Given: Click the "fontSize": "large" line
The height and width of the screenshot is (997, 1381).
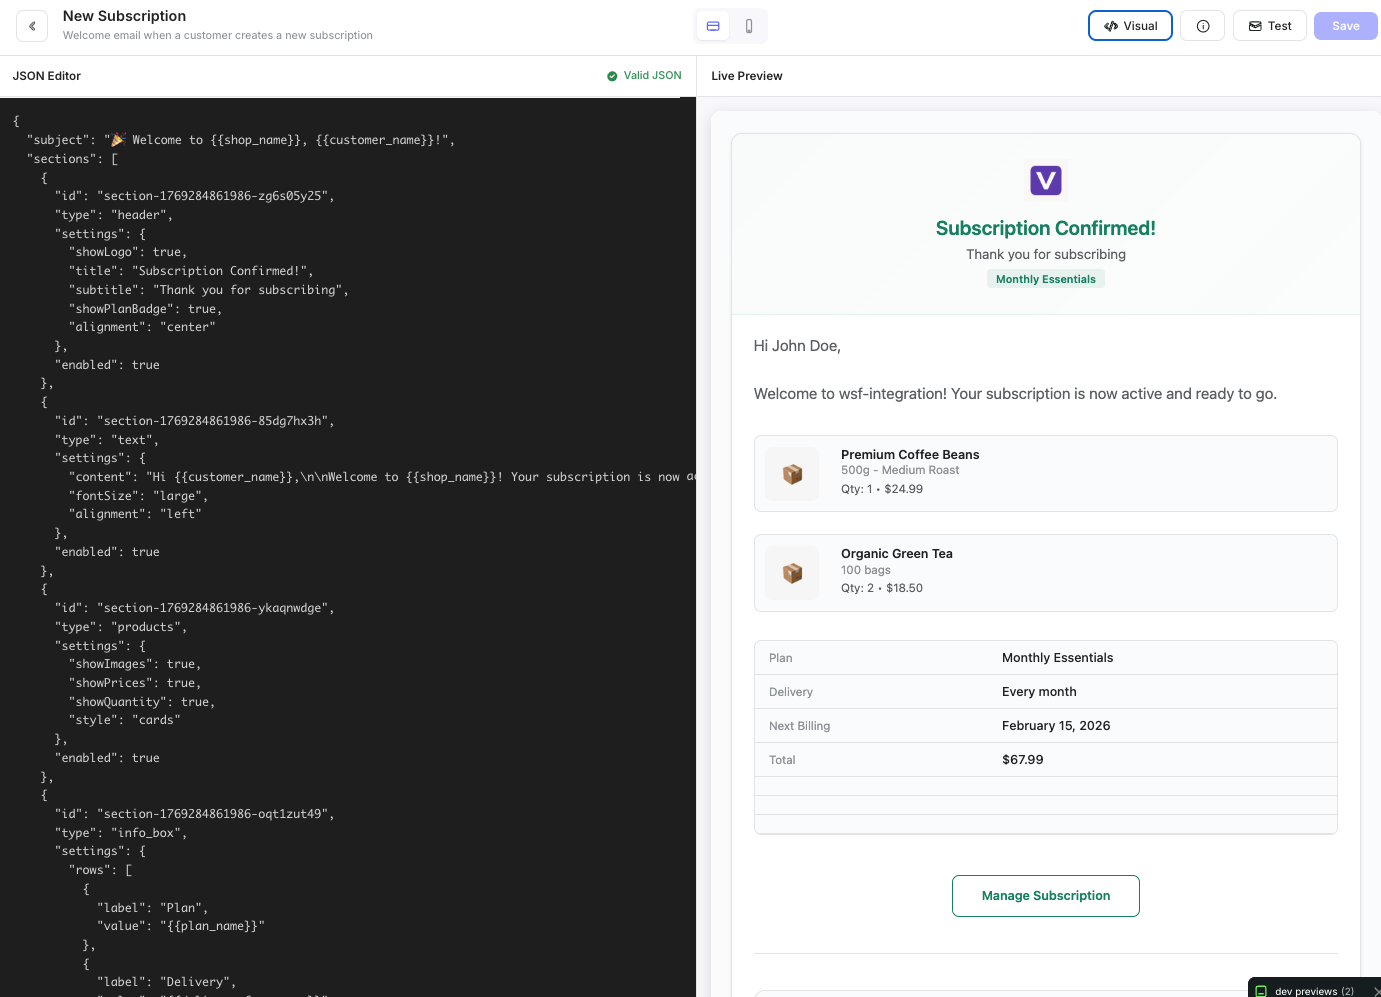Looking at the screenshot, I should 139,496.
